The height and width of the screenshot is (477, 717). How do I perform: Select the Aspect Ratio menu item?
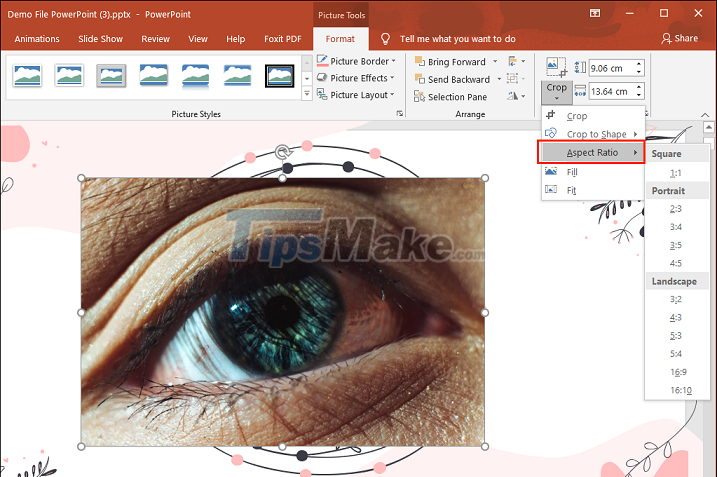592,153
